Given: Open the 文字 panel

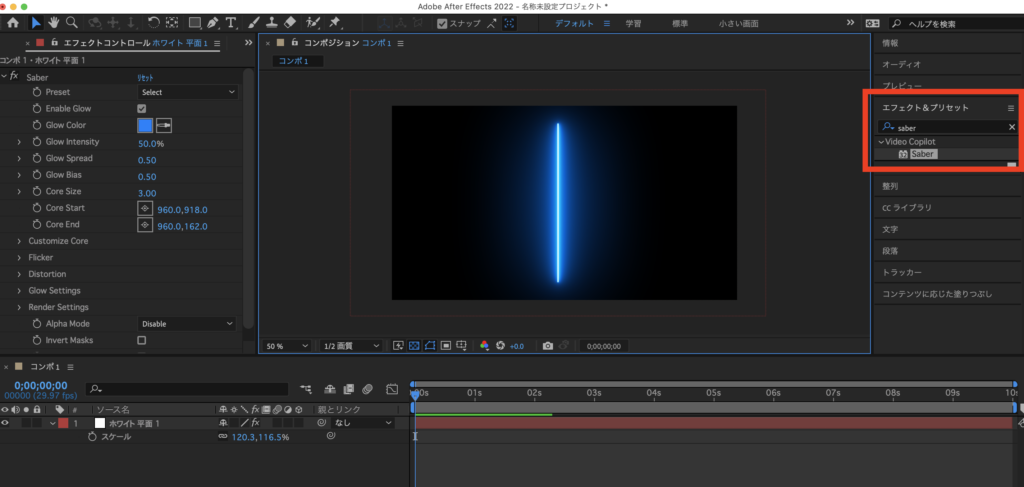Looking at the screenshot, I should click(x=890, y=229).
